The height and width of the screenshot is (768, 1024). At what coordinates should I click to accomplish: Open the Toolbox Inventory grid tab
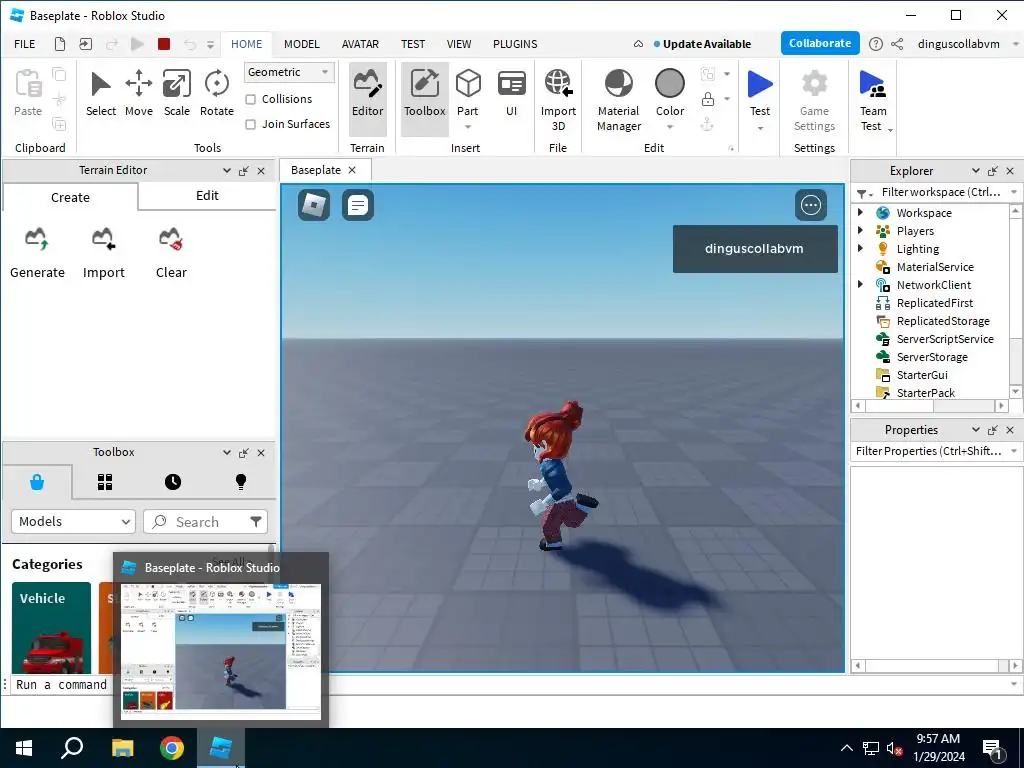[x=105, y=483]
